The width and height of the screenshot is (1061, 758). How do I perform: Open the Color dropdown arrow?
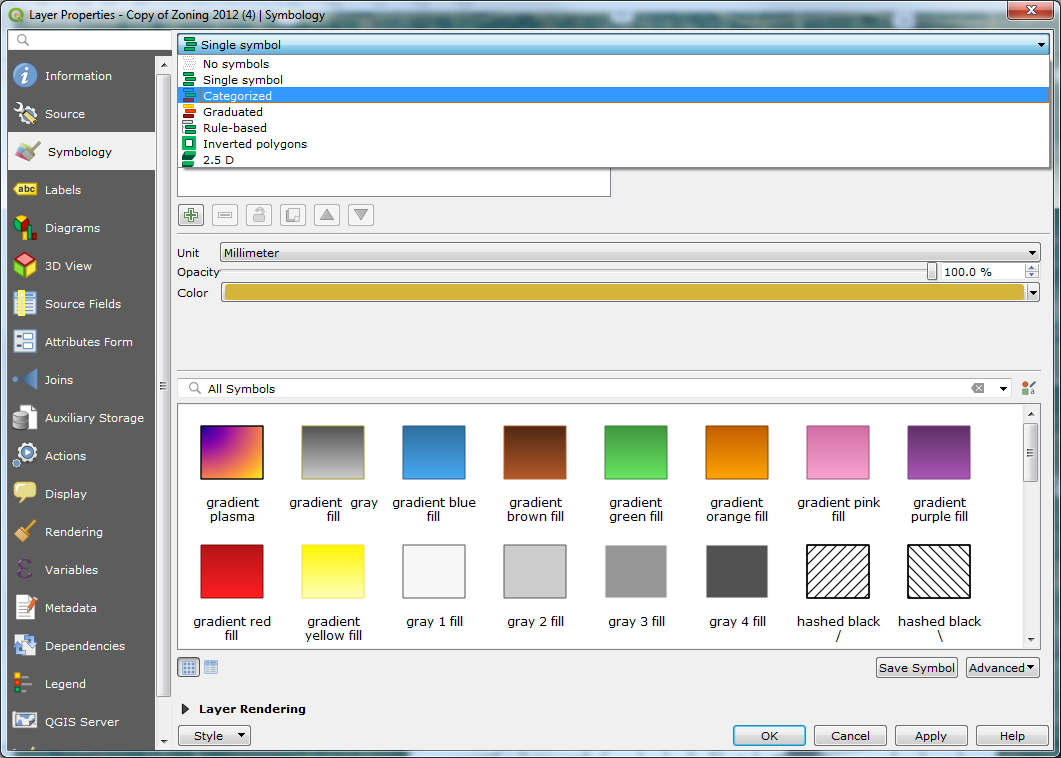coord(1033,292)
